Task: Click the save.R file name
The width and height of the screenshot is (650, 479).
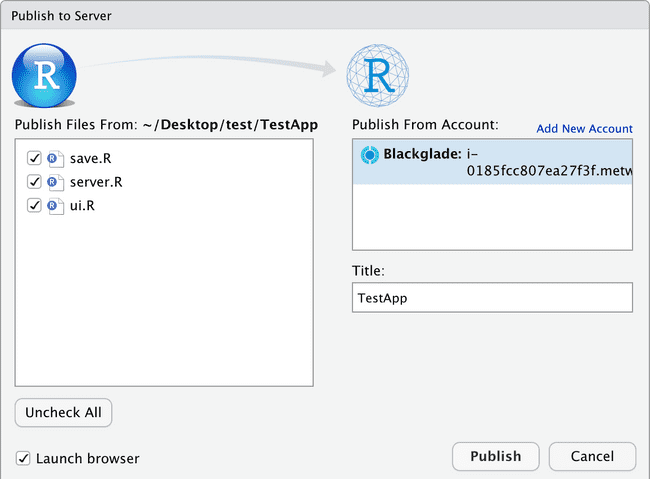Action: (x=90, y=158)
